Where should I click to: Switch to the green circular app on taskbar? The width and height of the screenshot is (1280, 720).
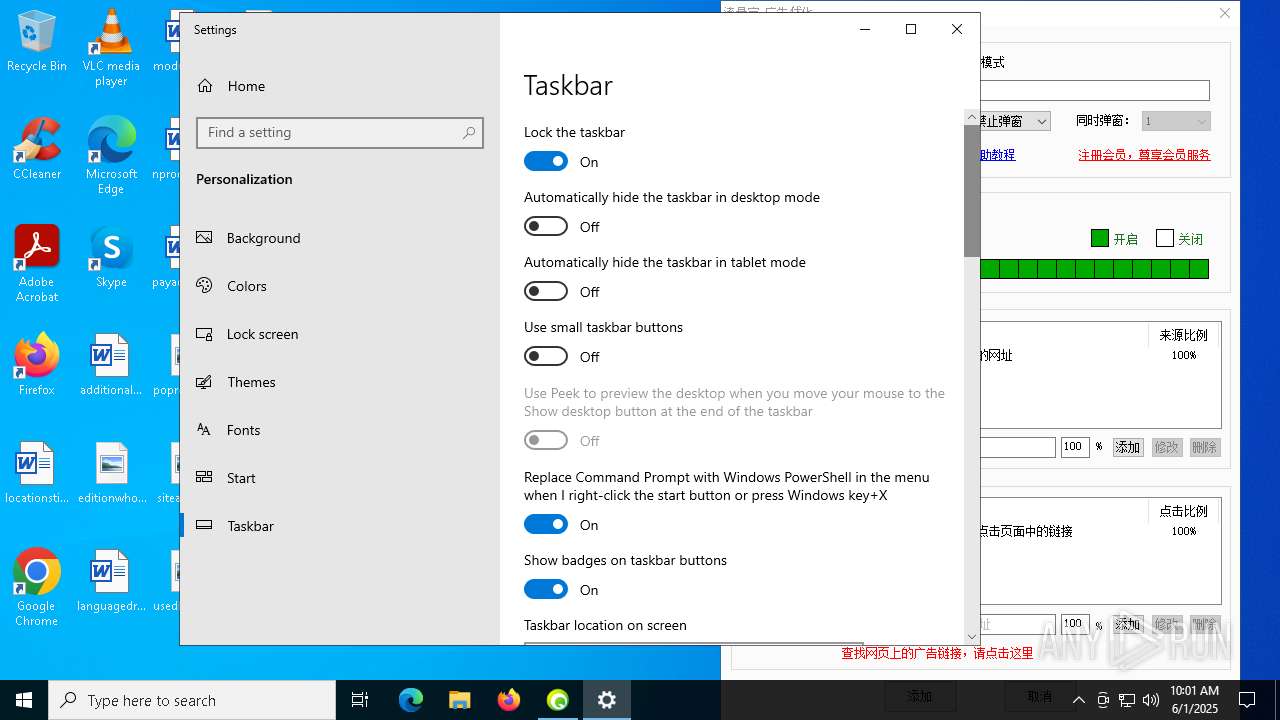click(558, 700)
